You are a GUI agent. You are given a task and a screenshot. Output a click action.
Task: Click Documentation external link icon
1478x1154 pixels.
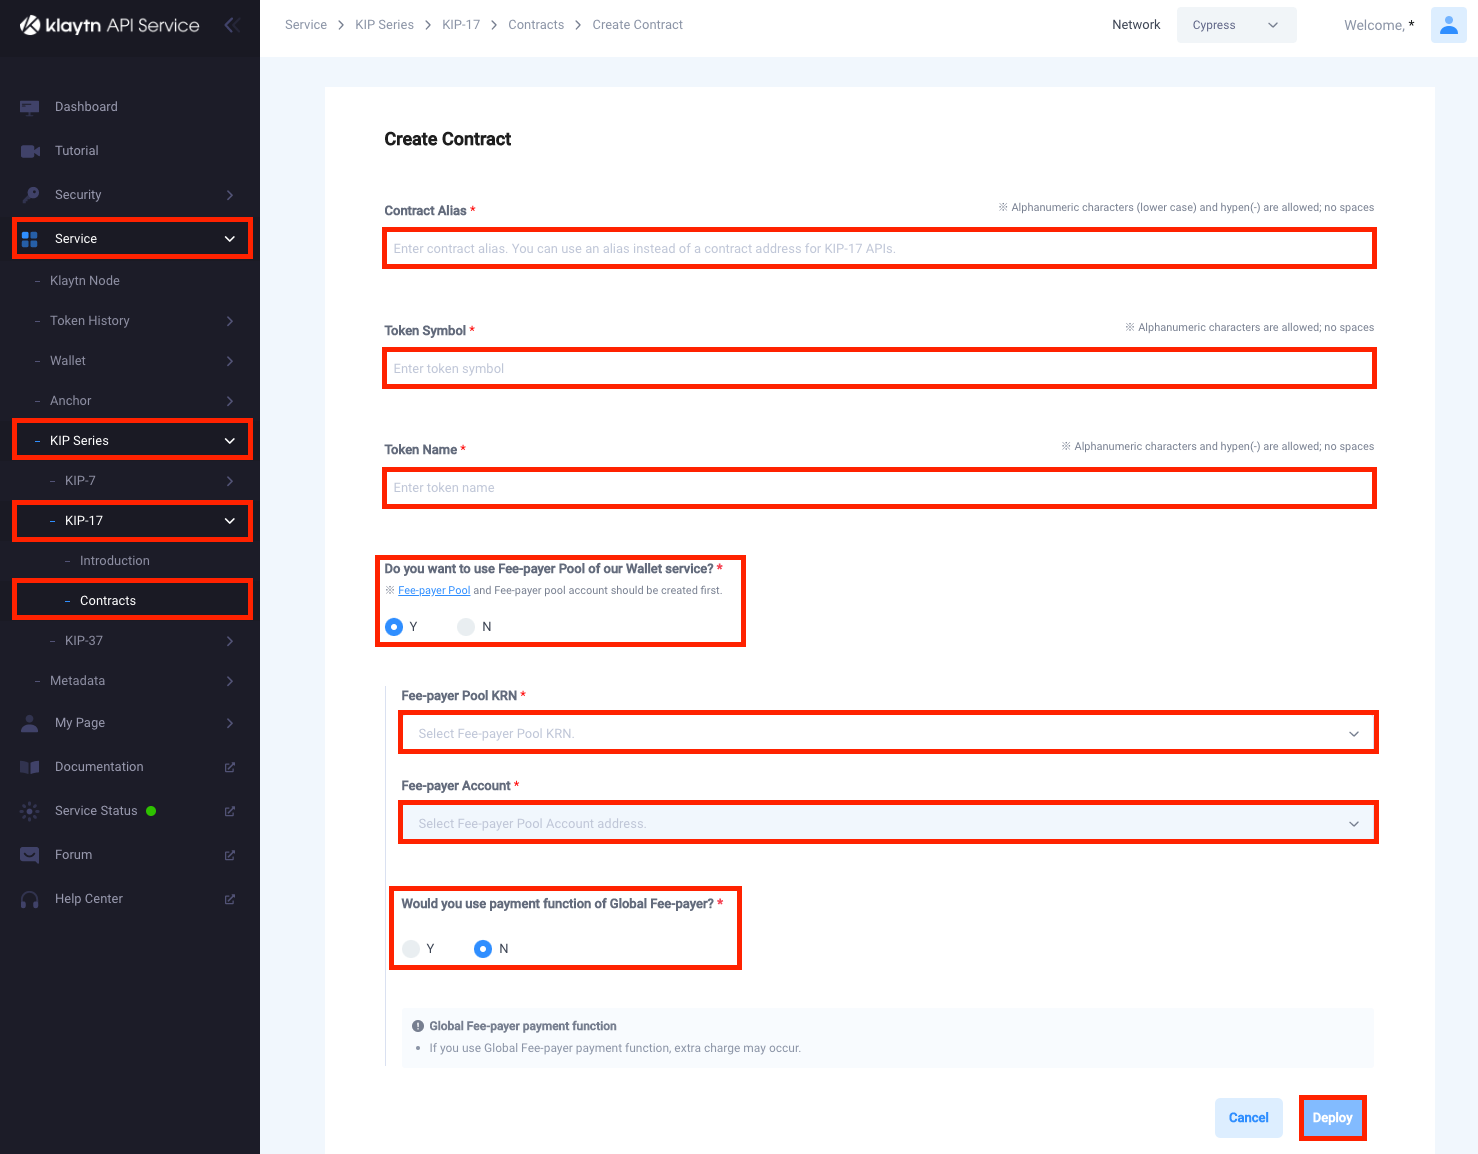click(230, 767)
